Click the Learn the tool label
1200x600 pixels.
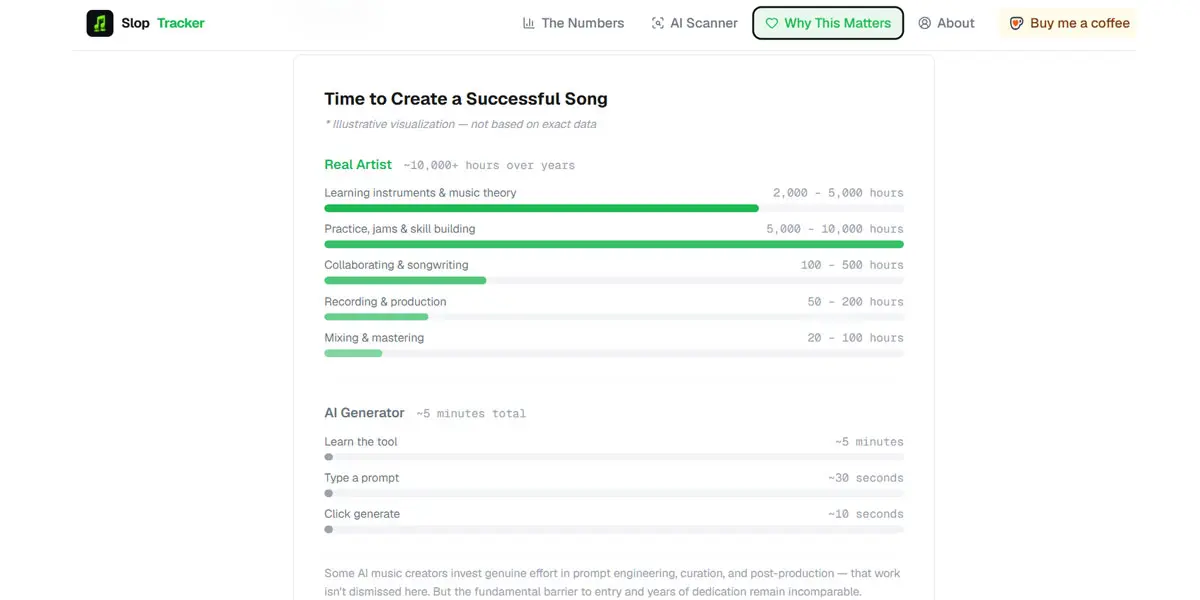pyautogui.click(x=361, y=442)
